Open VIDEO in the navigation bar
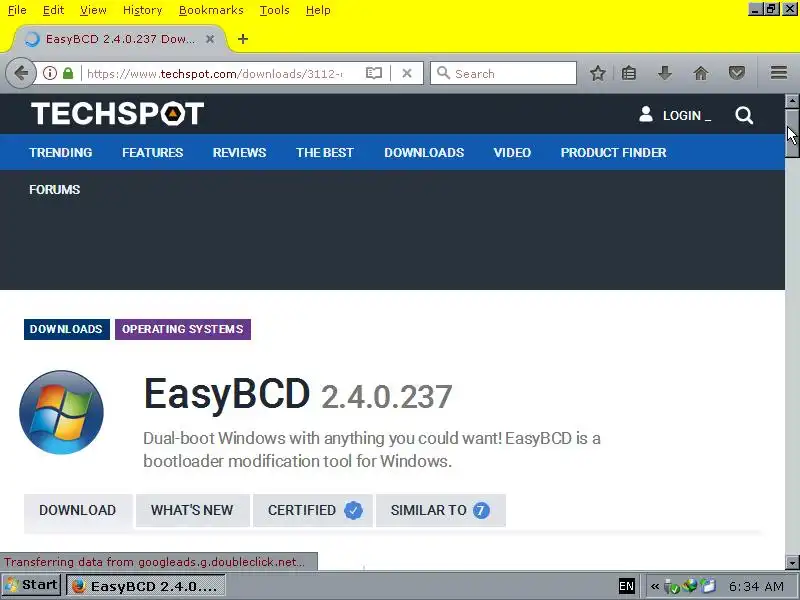This screenshot has height=600, width=800. pos(512,153)
